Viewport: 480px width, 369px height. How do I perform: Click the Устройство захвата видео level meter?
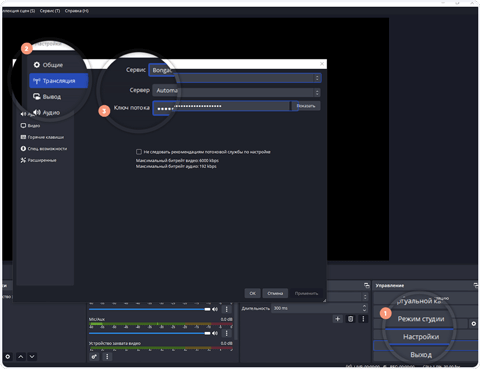[161, 348]
